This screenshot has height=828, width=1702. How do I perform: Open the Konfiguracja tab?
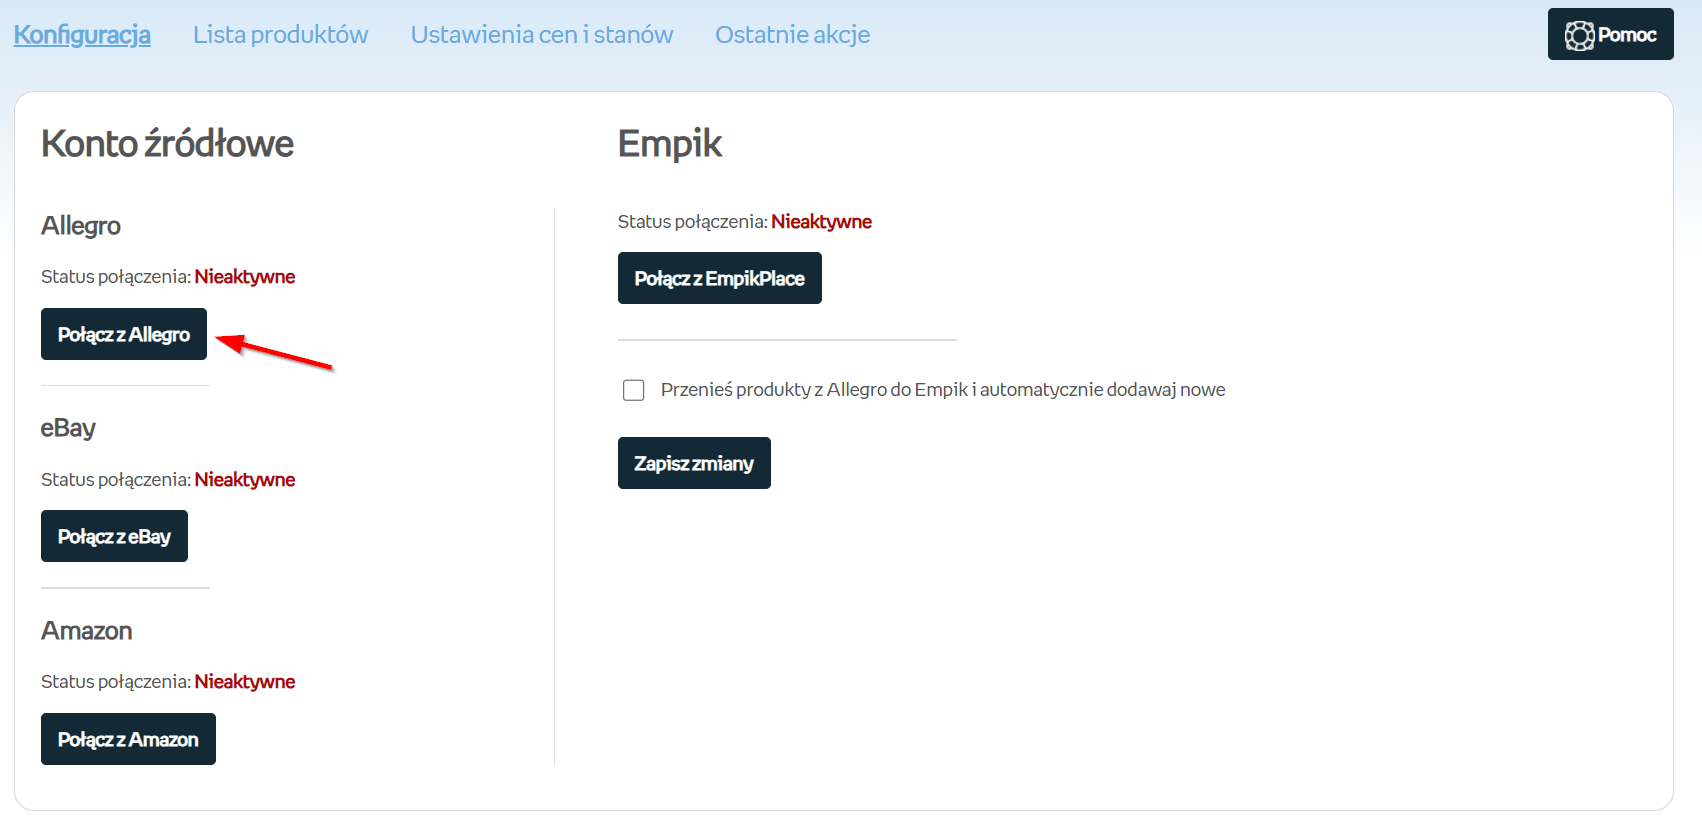(x=82, y=35)
